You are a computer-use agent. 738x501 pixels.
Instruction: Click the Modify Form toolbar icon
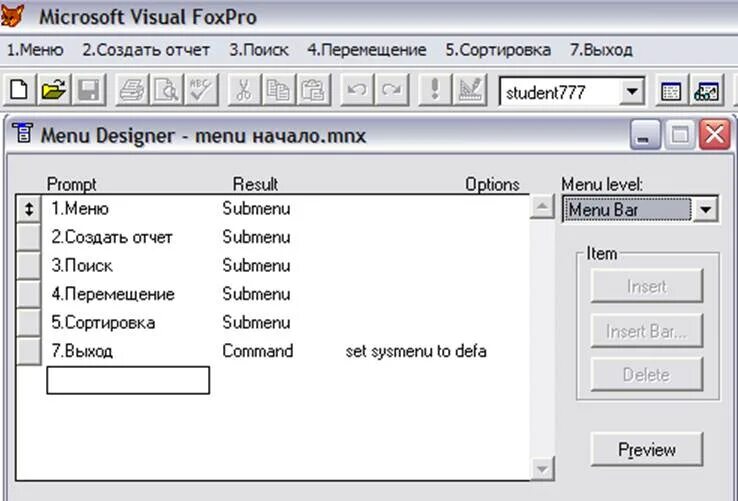click(x=469, y=89)
